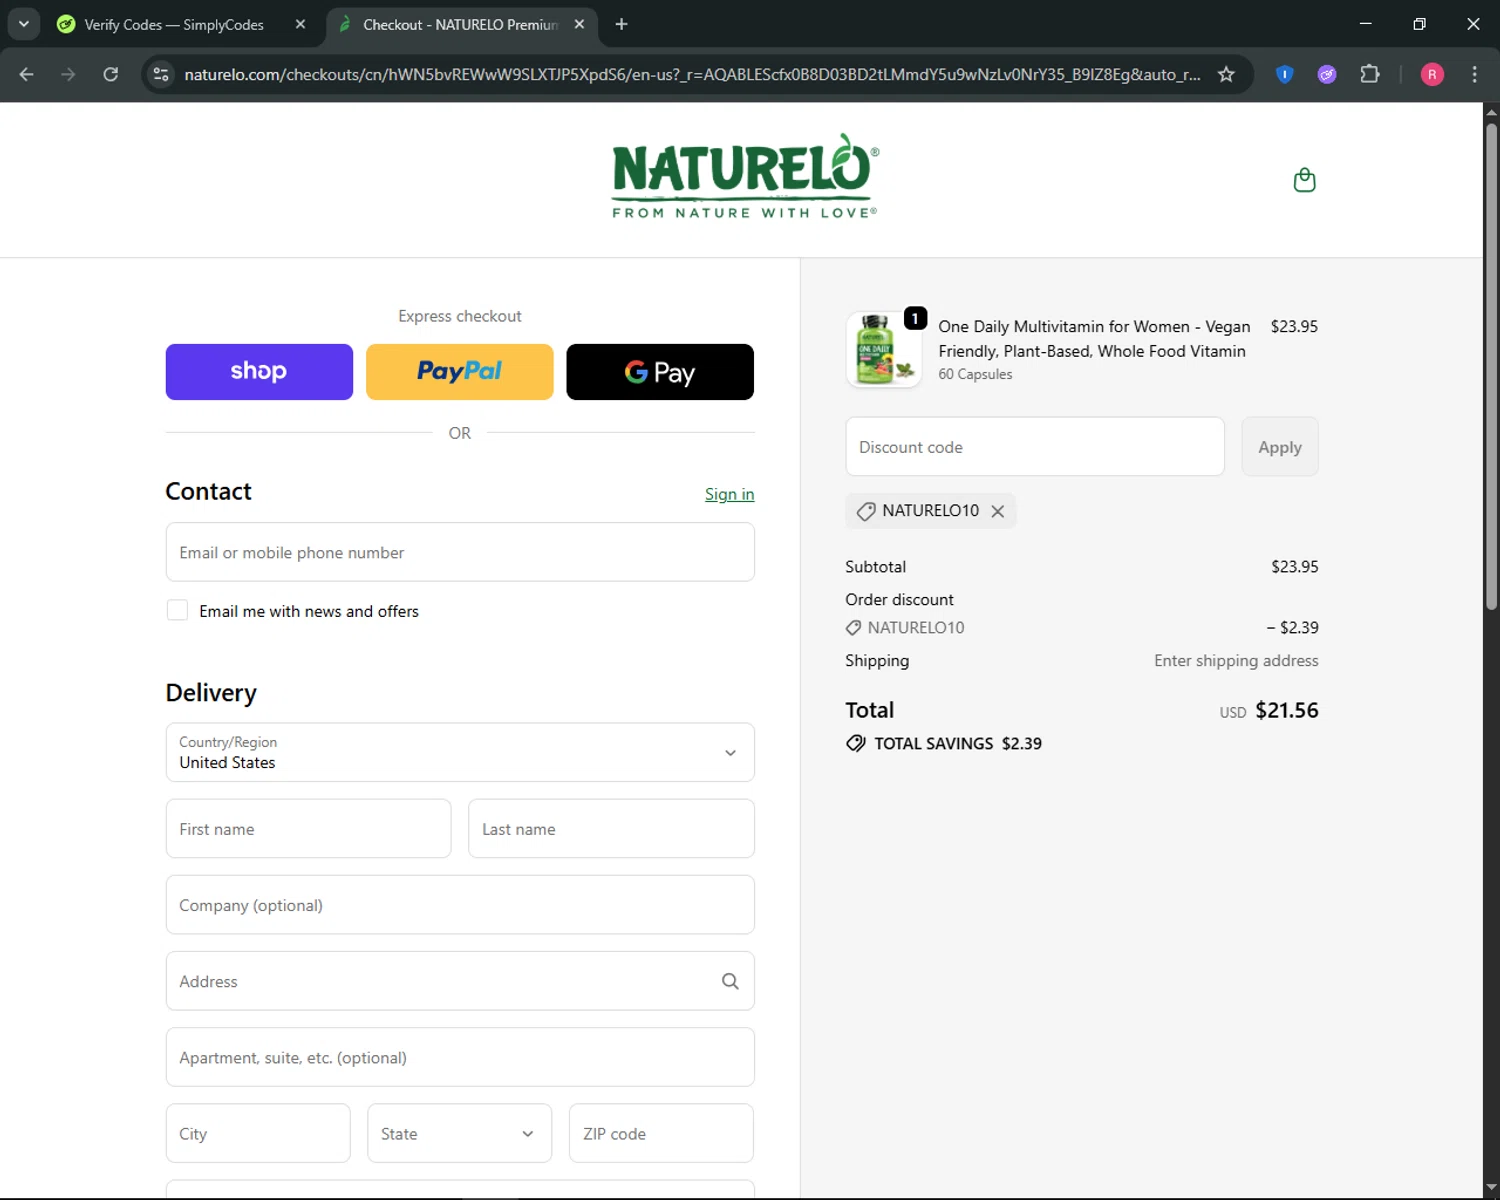The height and width of the screenshot is (1200, 1500).
Task: Reload the checkout page
Action: coord(111,74)
